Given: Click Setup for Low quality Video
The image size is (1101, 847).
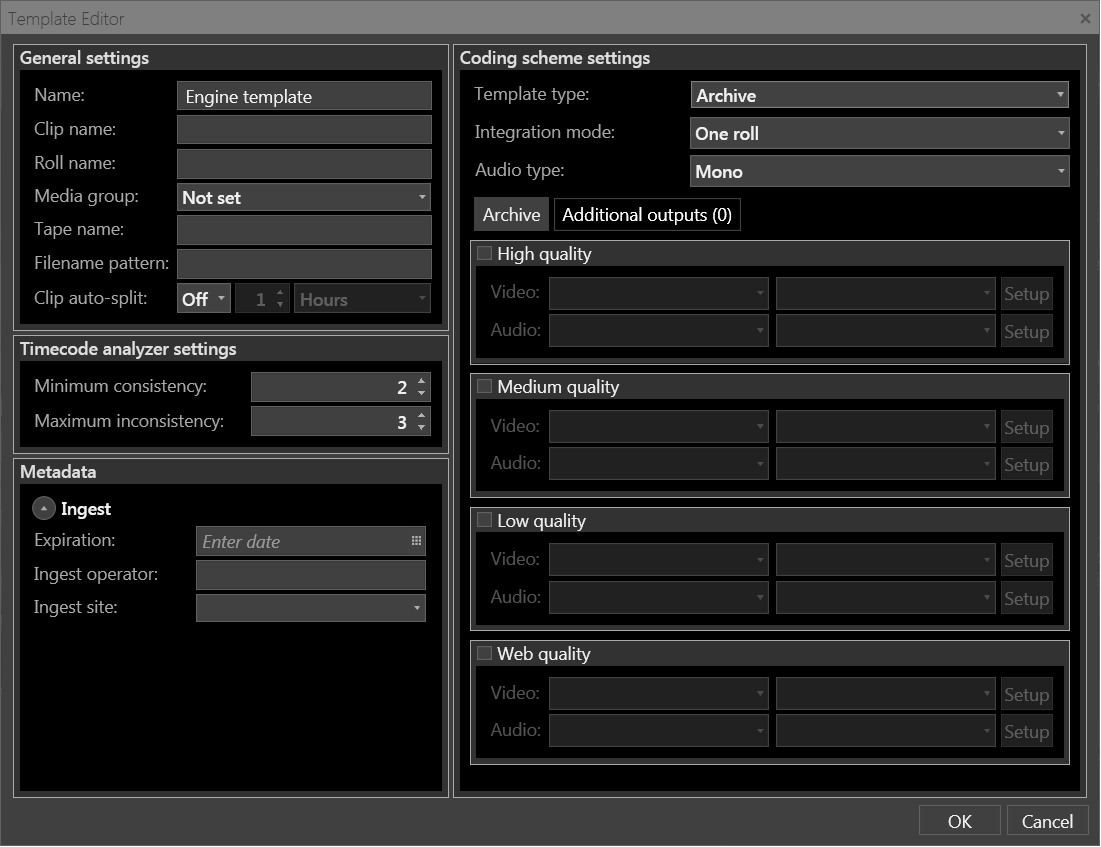Looking at the screenshot, I should pos(1026,560).
